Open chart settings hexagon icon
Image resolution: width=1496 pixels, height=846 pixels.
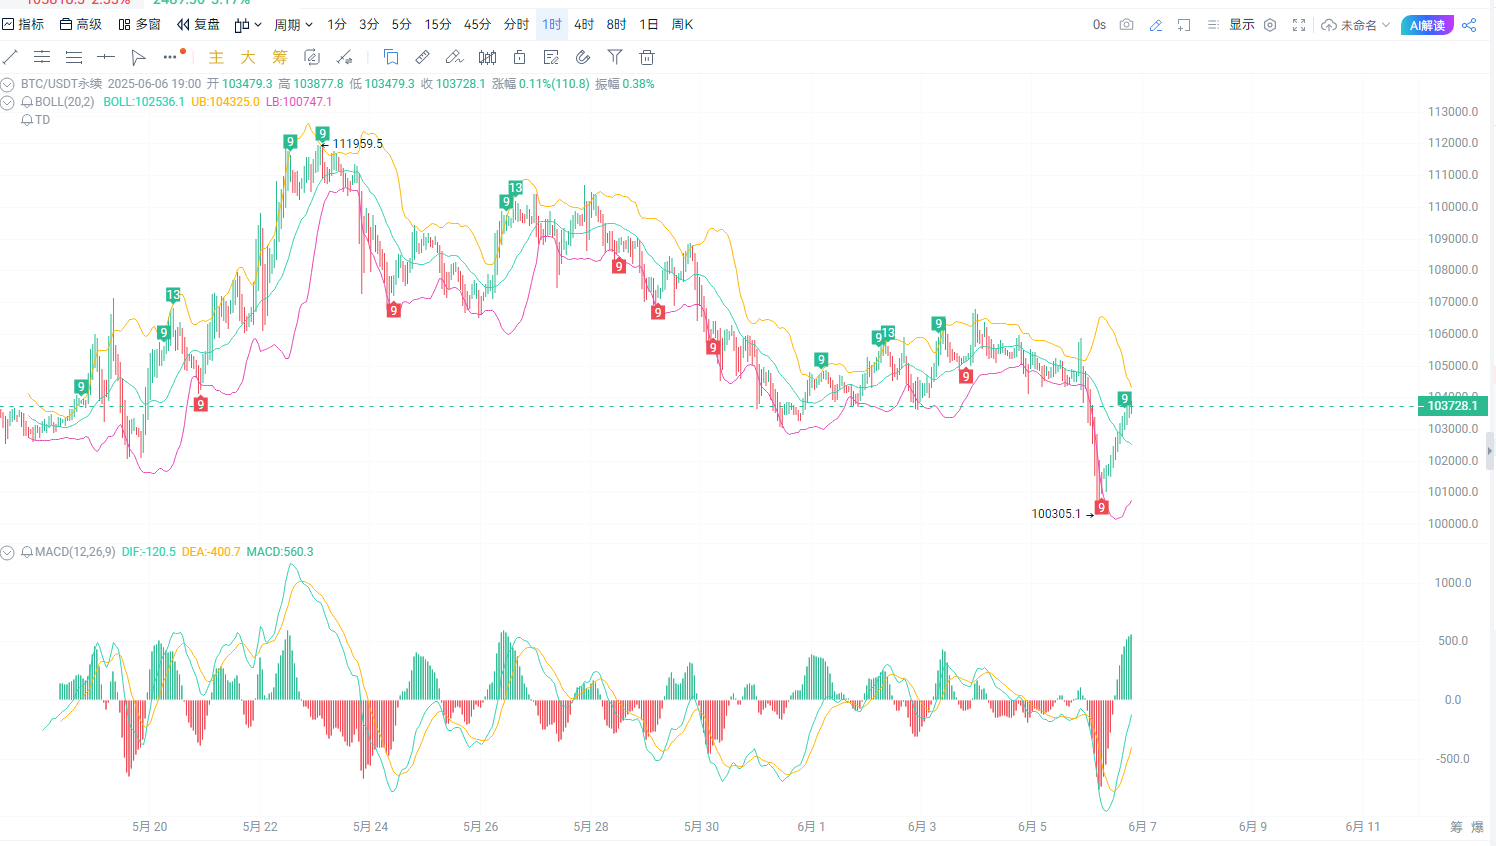click(1270, 24)
